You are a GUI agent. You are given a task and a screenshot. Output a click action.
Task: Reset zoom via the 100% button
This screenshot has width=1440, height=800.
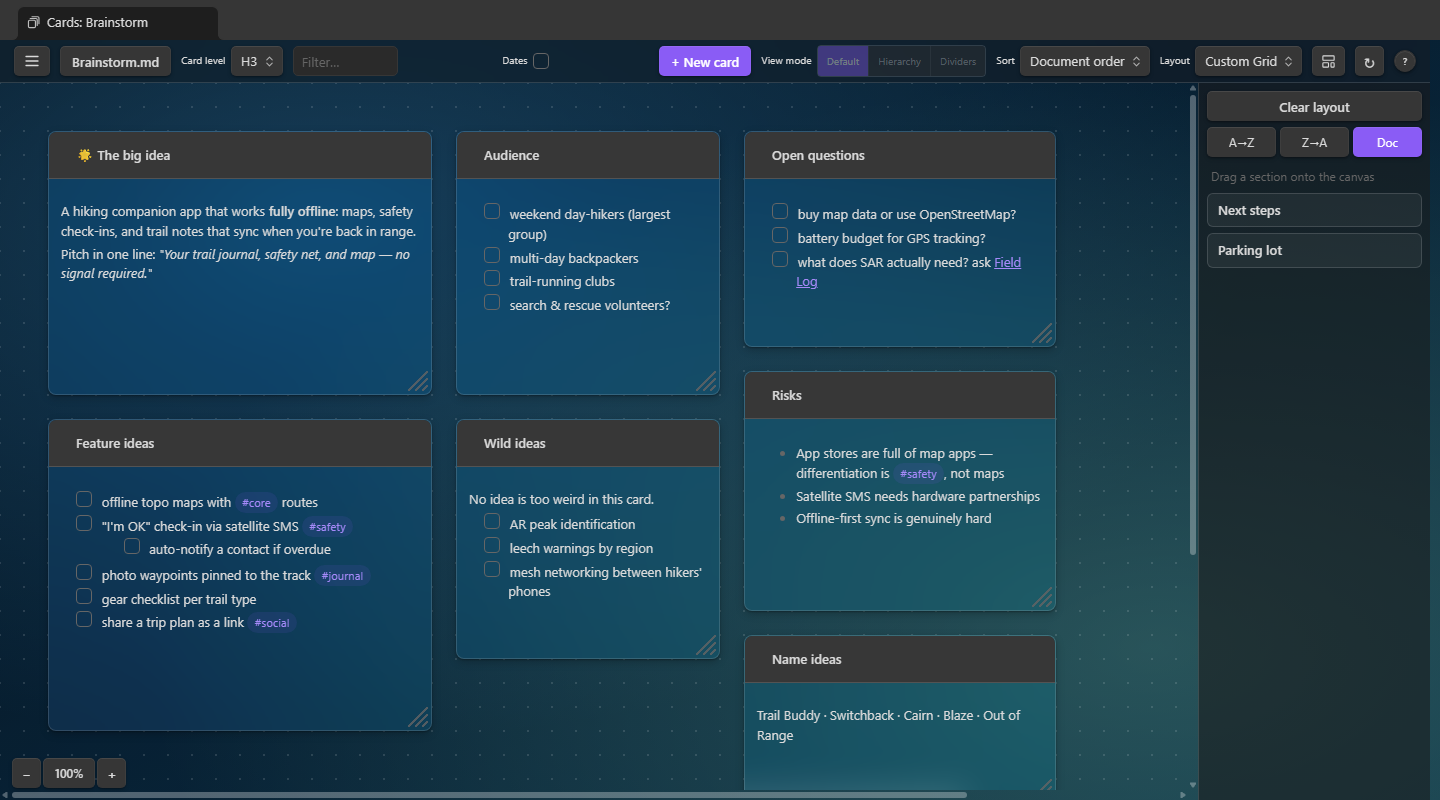[69, 773]
